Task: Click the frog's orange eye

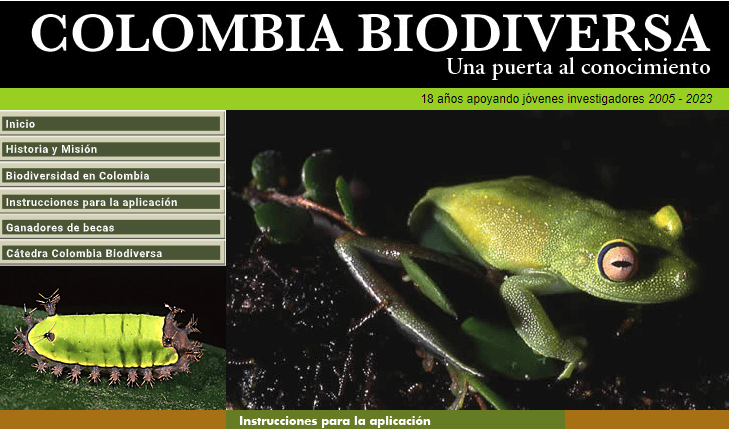Action: 619,262
